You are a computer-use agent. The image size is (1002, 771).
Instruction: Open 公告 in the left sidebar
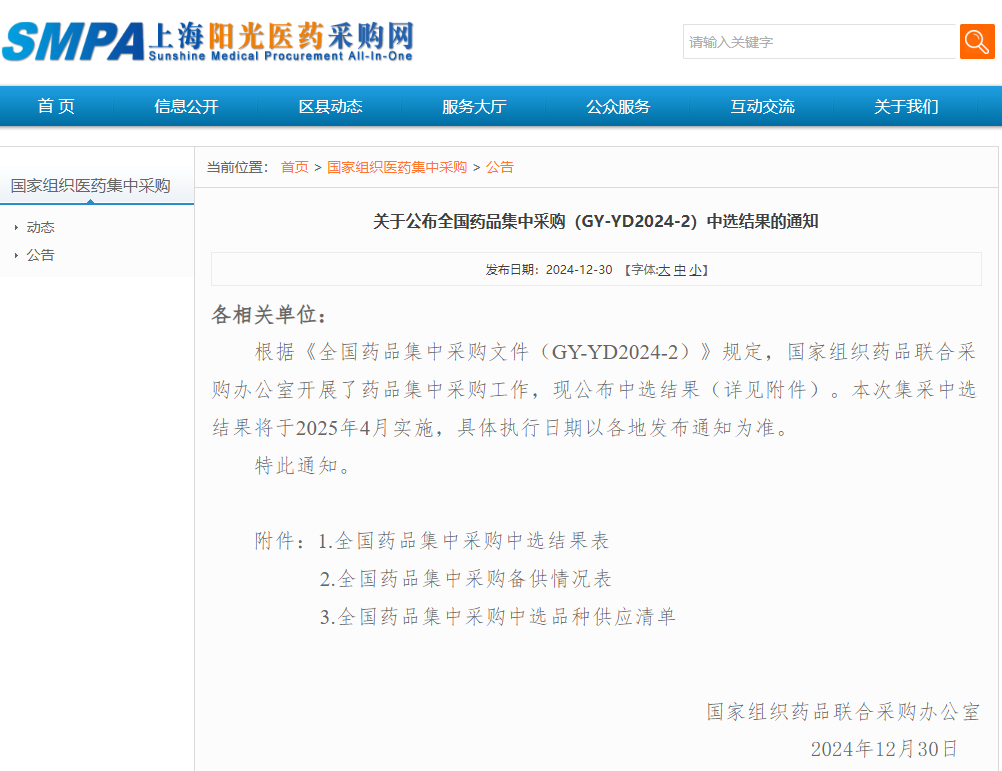coord(40,256)
